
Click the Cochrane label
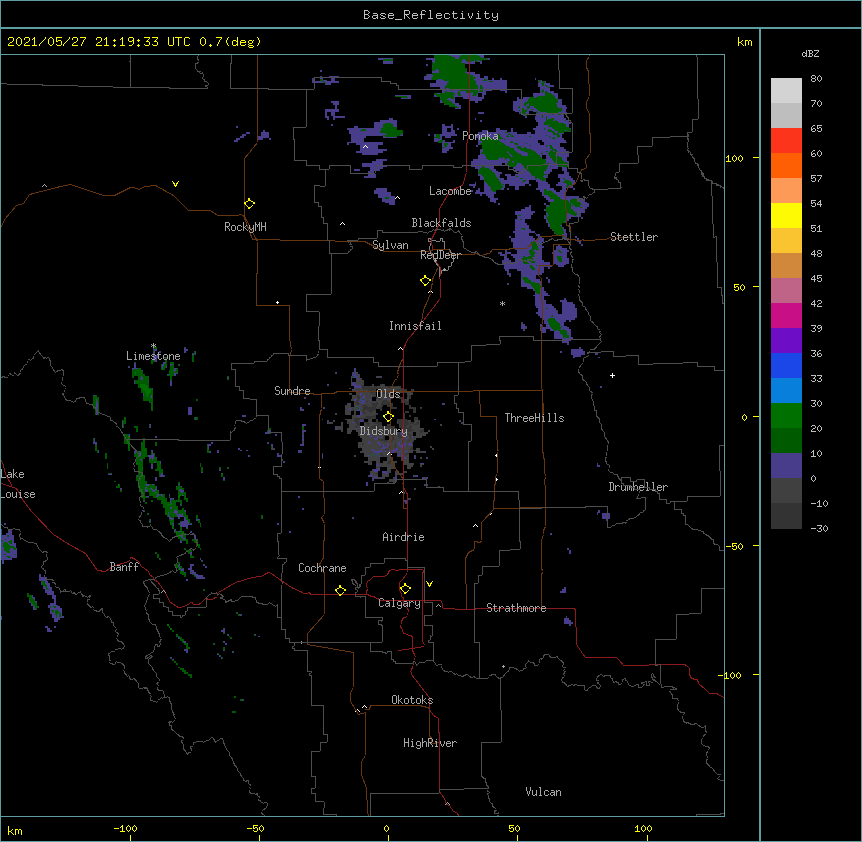(x=322, y=568)
